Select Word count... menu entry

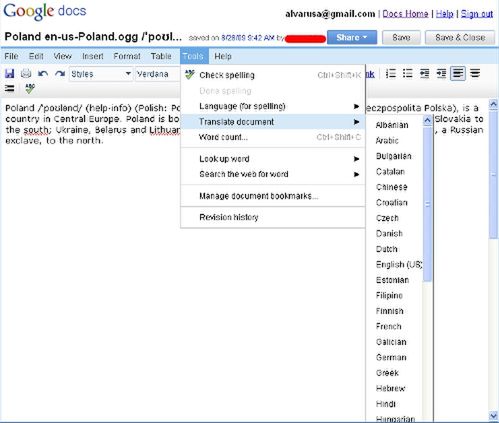[273, 137]
